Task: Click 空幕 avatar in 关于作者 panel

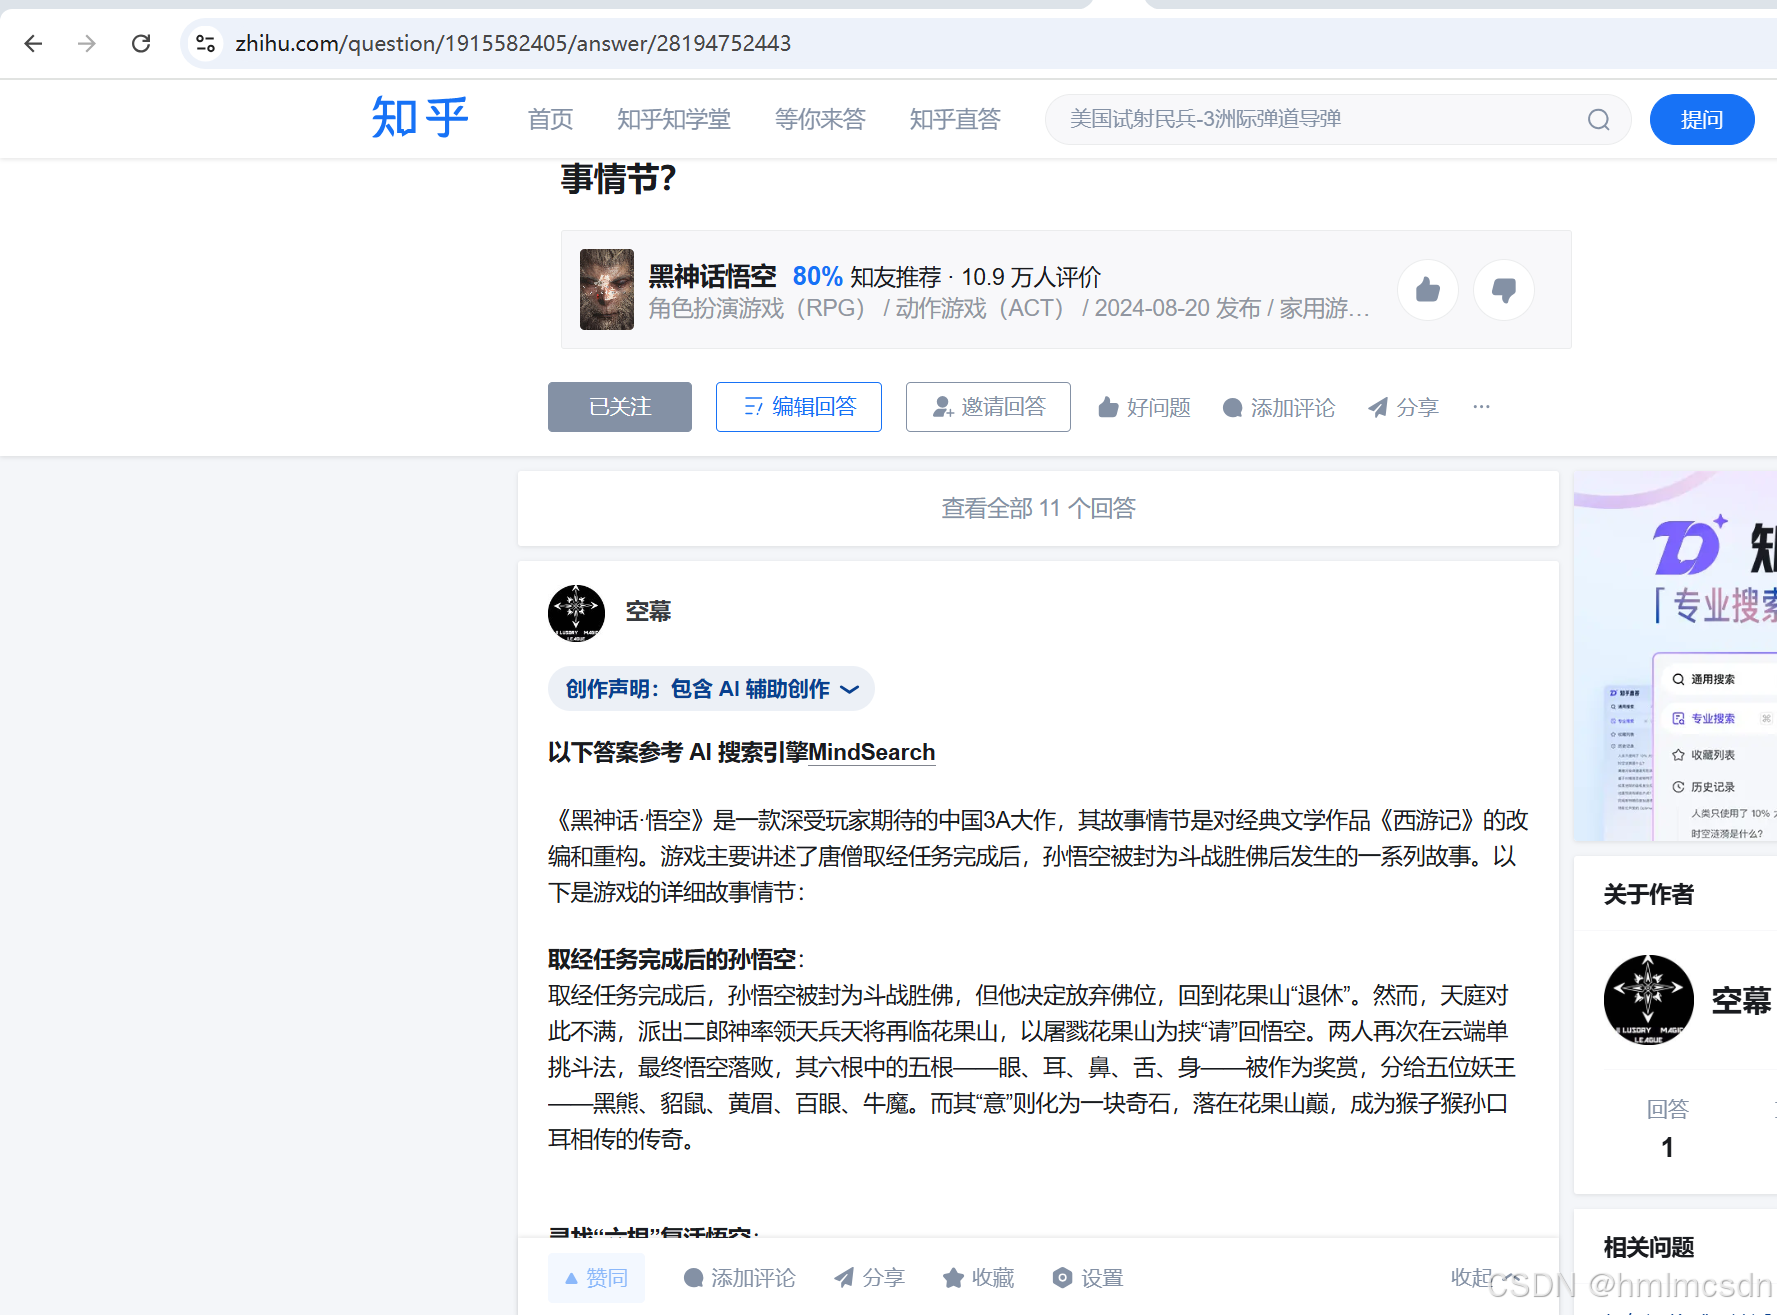Action: coord(1648,1000)
